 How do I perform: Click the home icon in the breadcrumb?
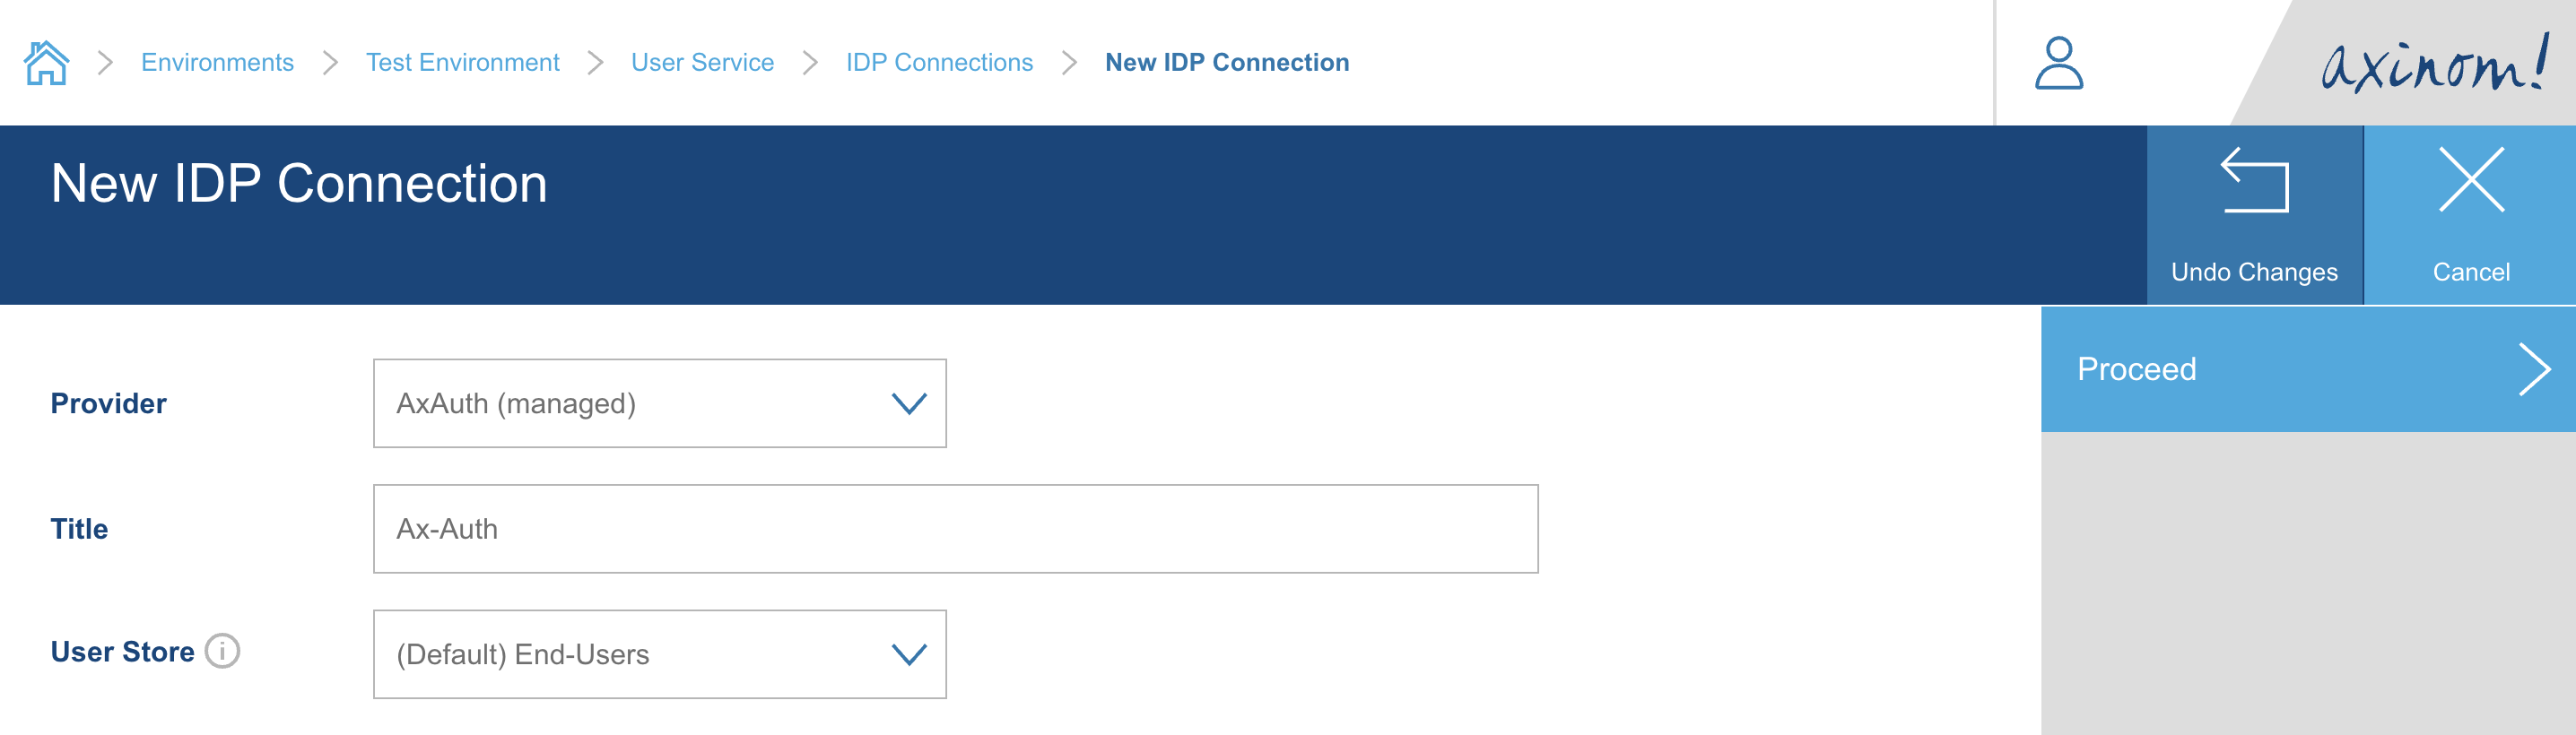click(x=47, y=62)
